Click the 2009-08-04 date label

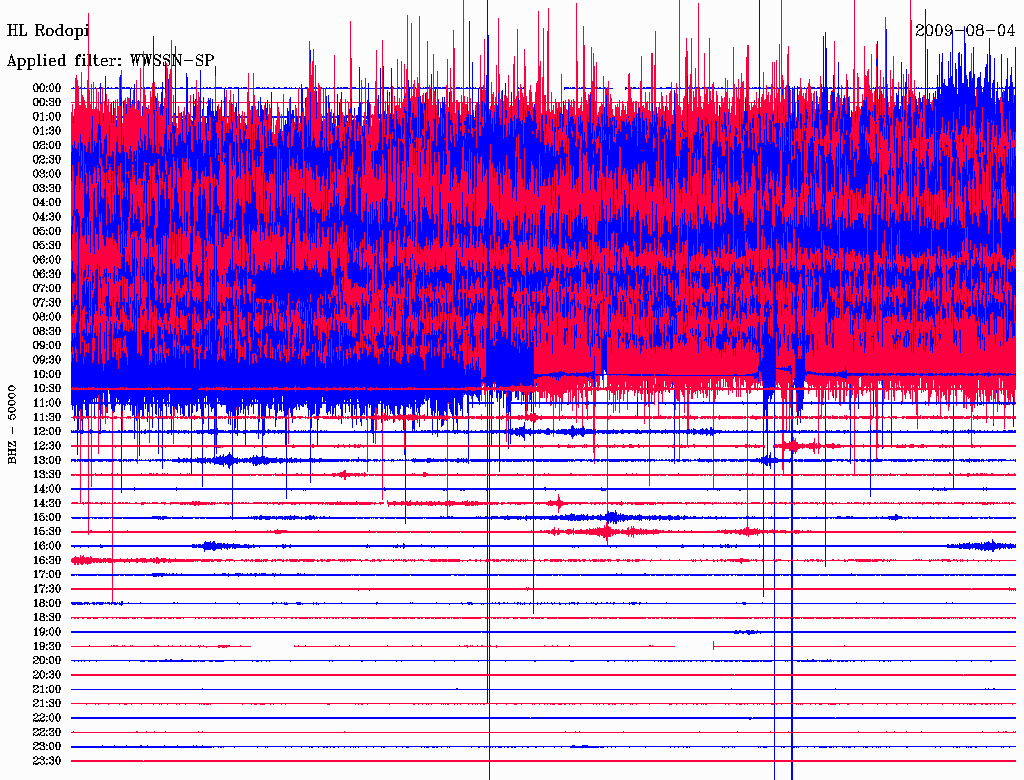pos(965,30)
